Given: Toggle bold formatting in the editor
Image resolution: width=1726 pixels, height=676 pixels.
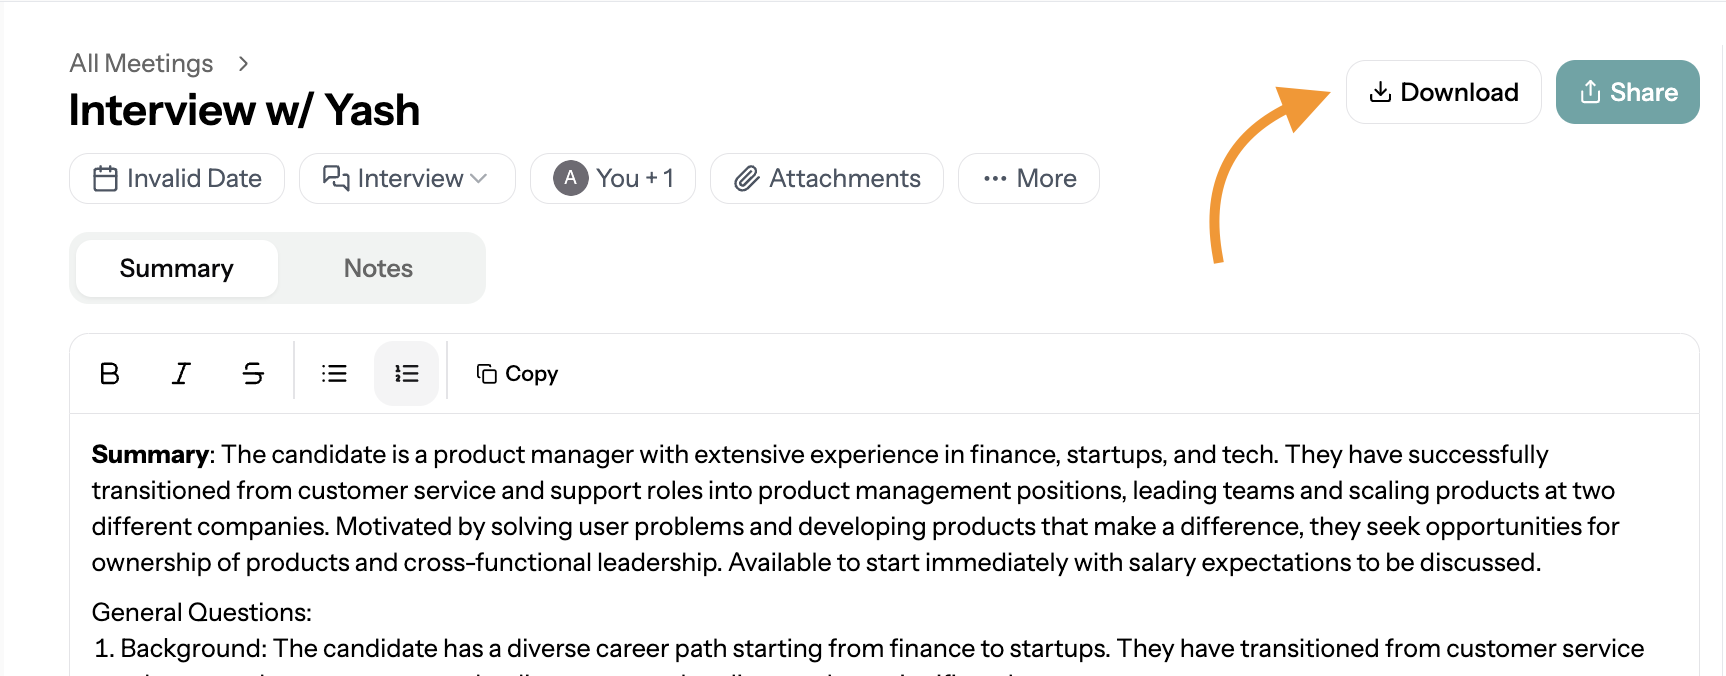Looking at the screenshot, I should tap(110, 374).
